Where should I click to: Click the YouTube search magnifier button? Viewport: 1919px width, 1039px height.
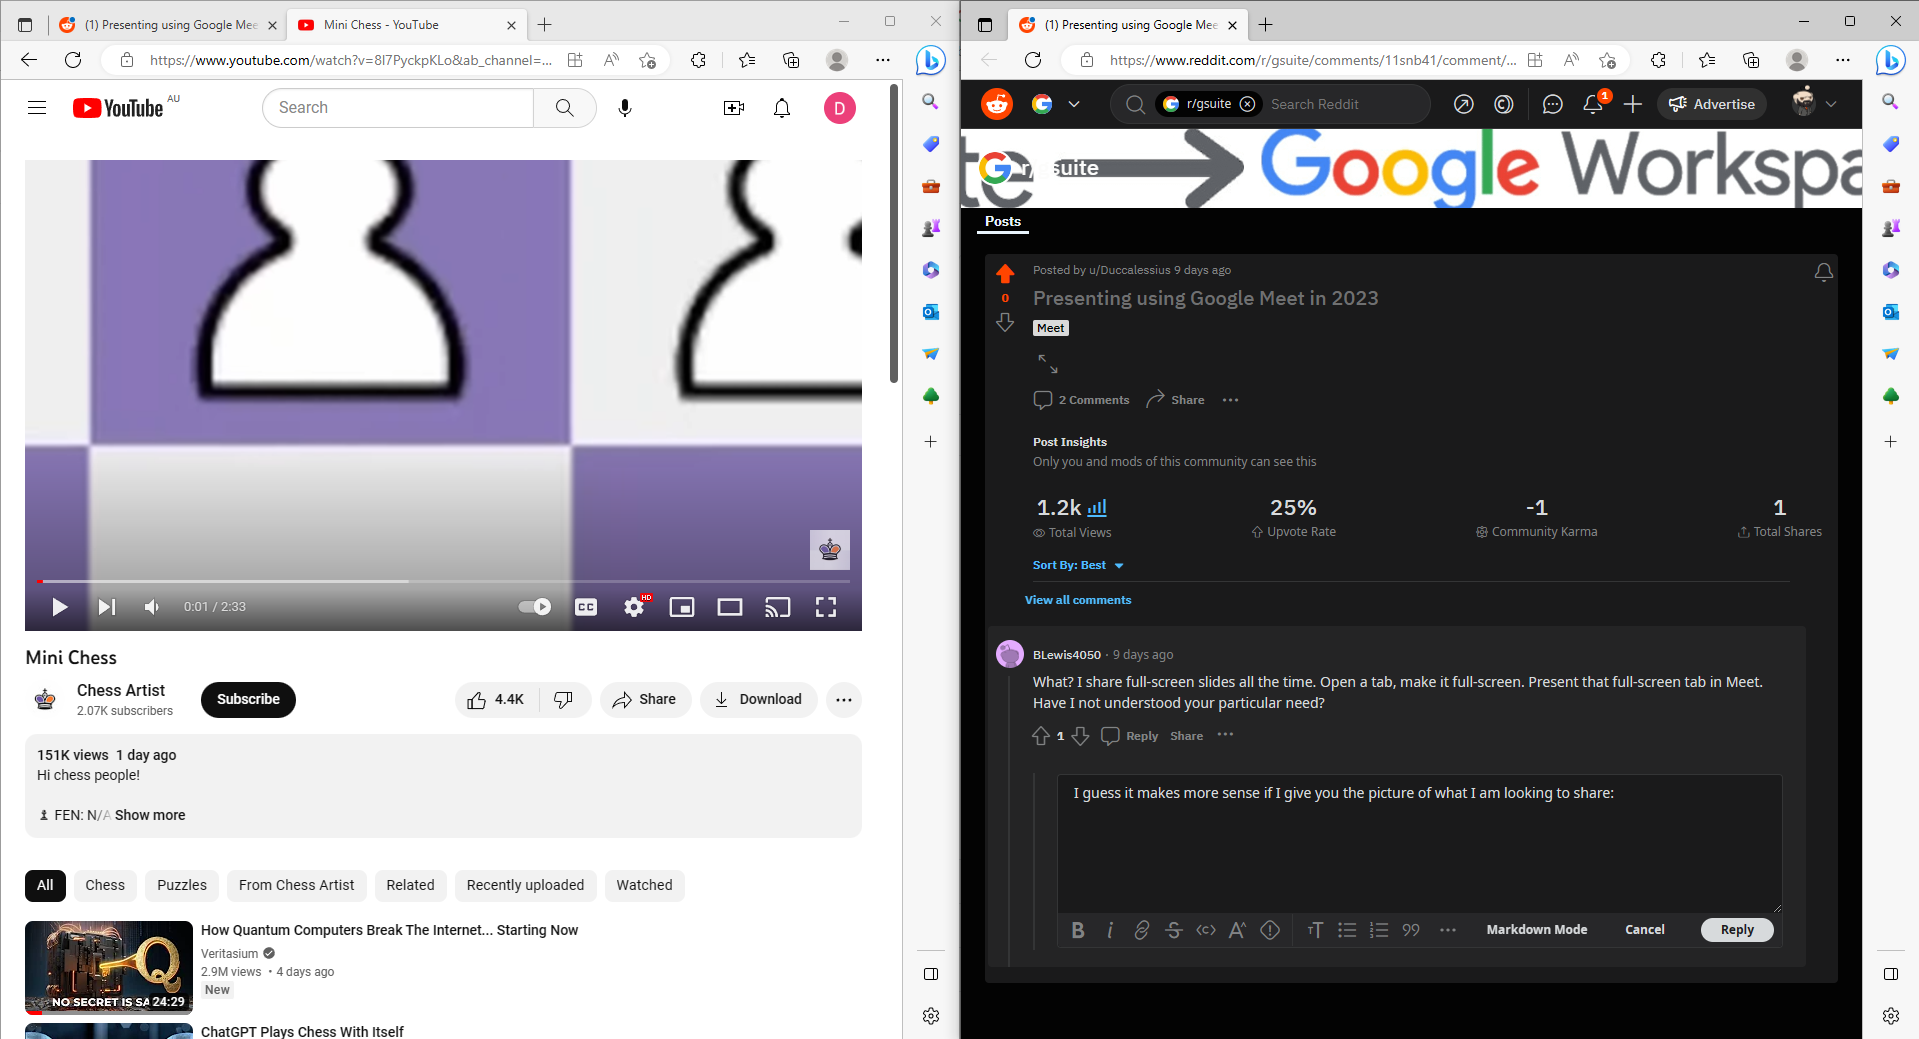coord(564,108)
